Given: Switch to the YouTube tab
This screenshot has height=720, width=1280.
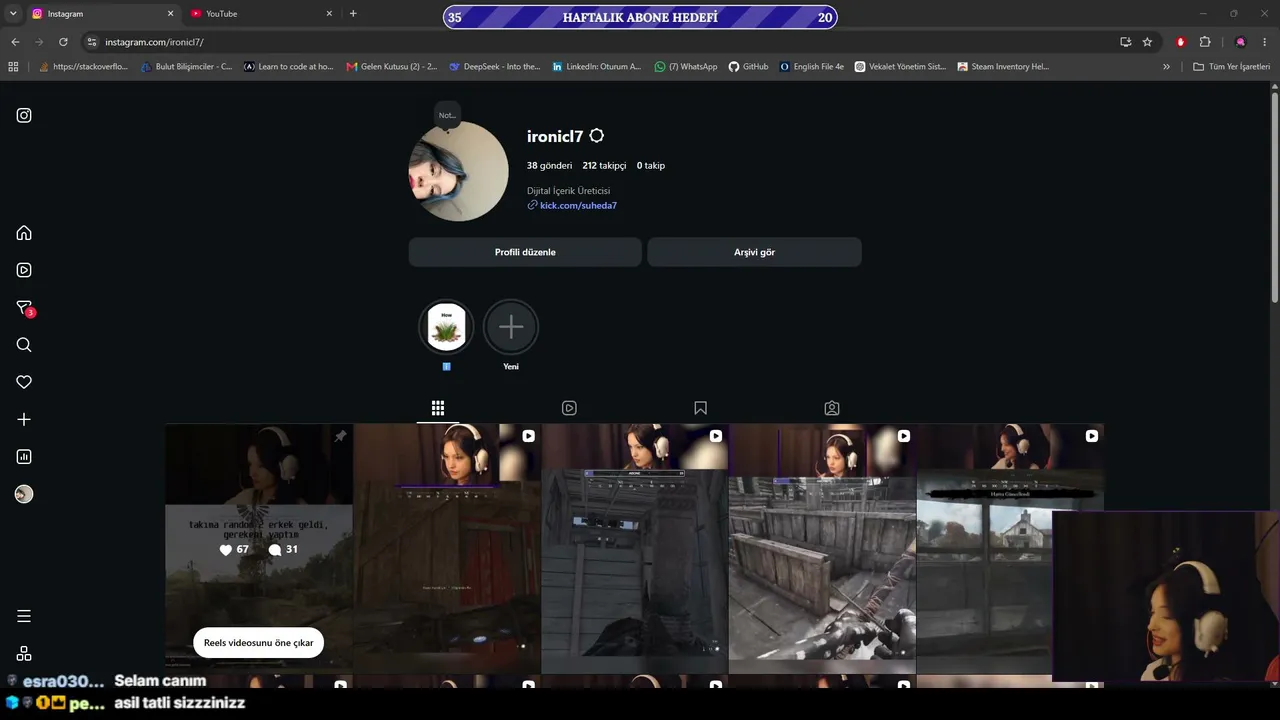Looking at the screenshot, I should coord(260,14).
